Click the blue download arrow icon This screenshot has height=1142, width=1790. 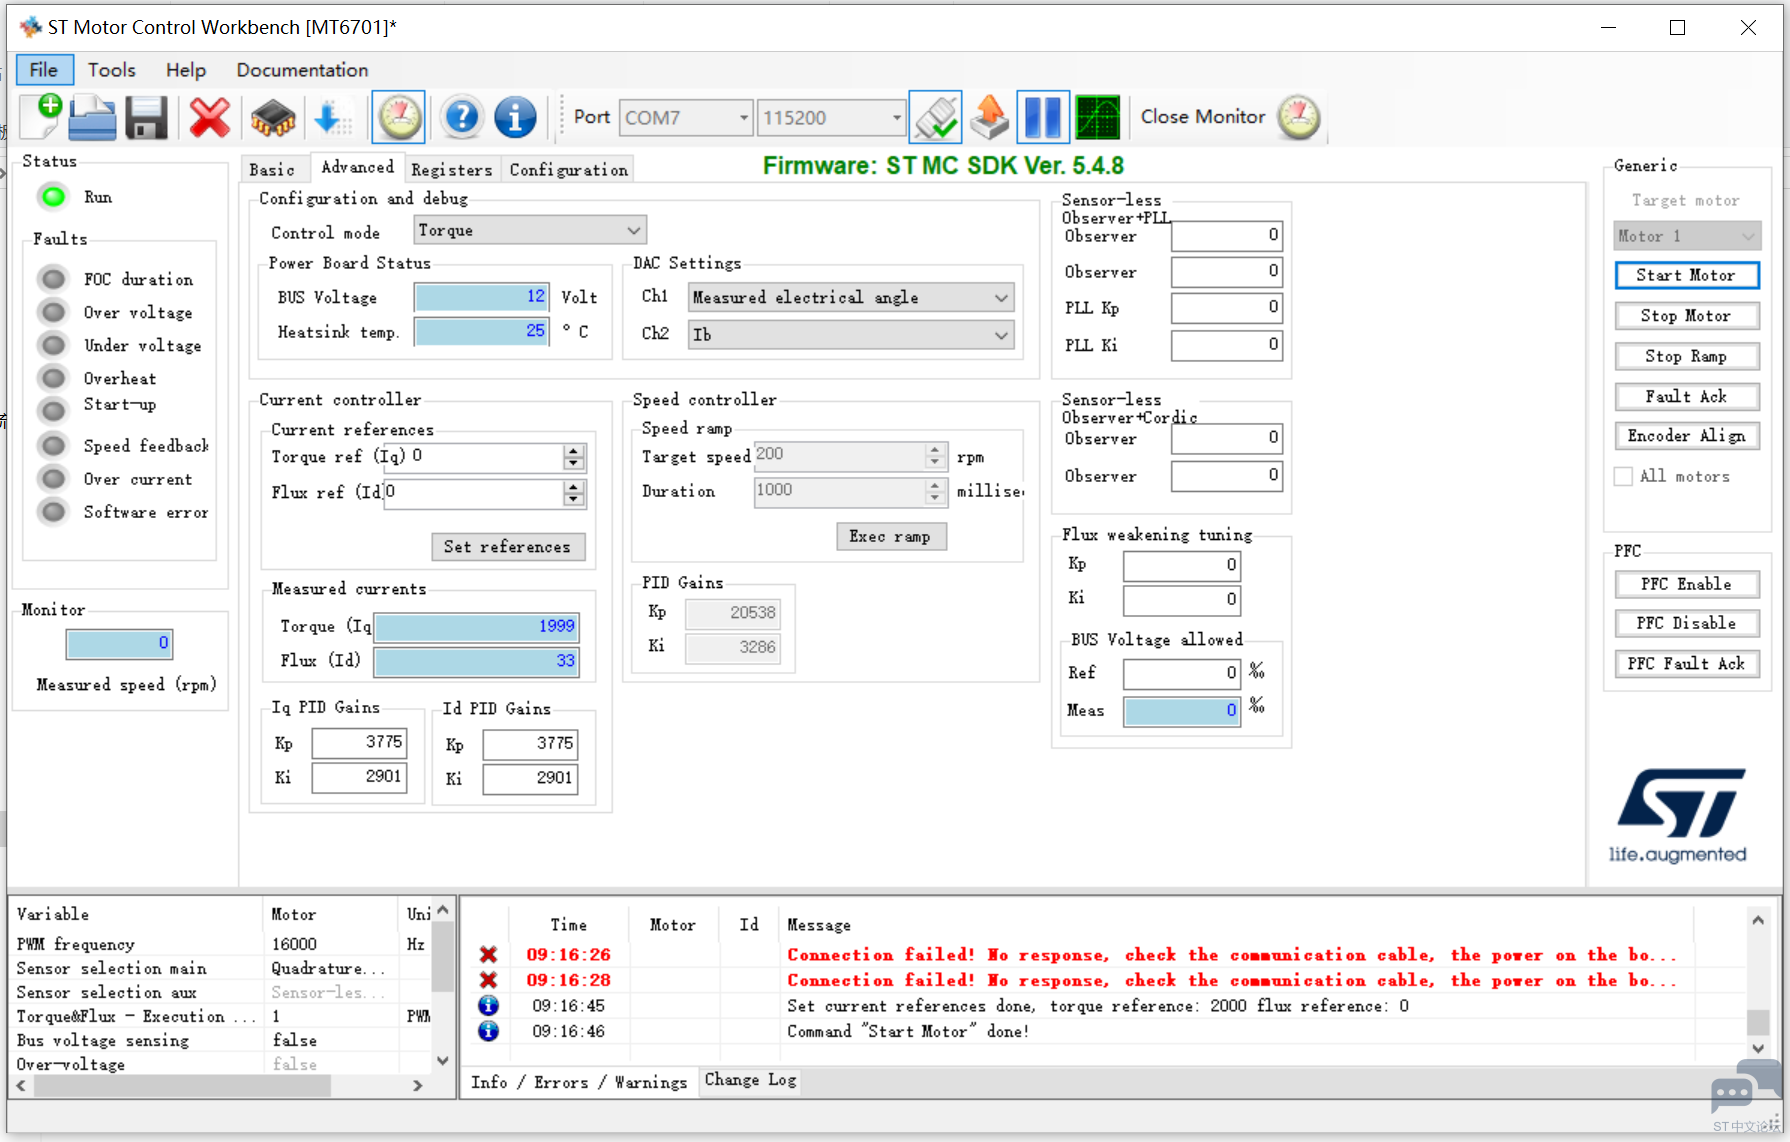point(331,118)
